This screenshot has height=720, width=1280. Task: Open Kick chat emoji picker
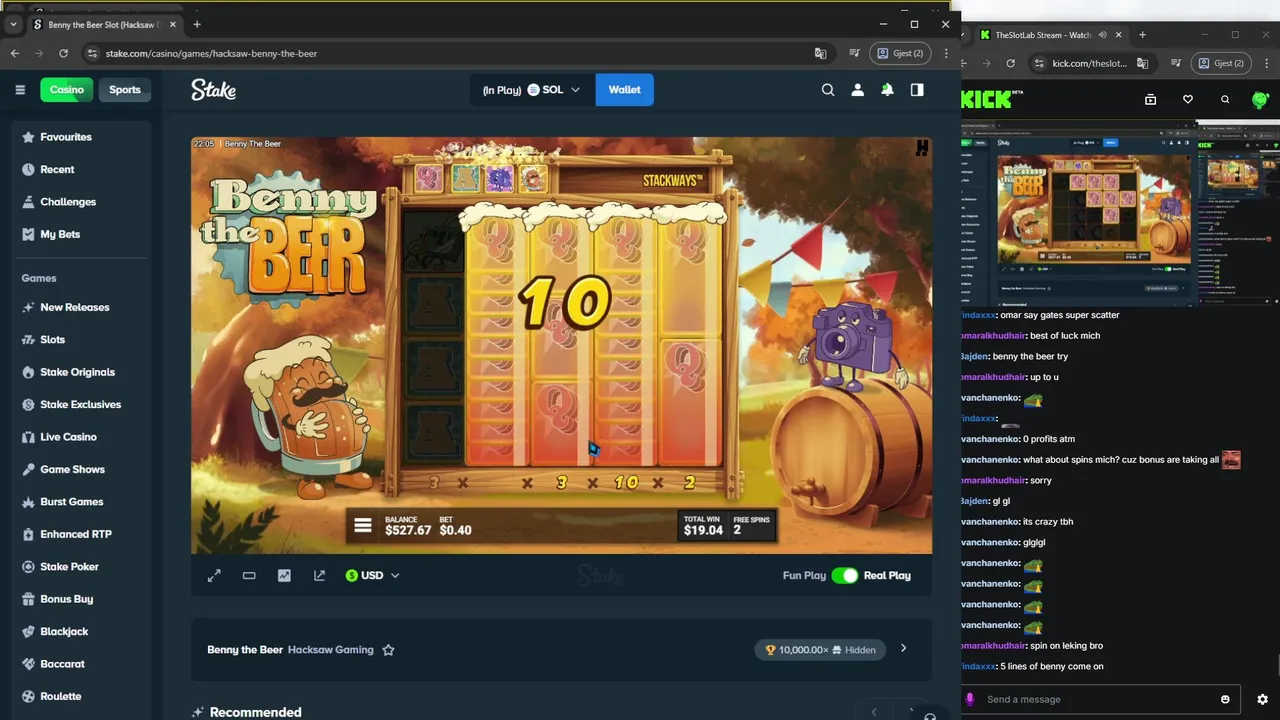pyautogui.click(x=1225, y=699)
